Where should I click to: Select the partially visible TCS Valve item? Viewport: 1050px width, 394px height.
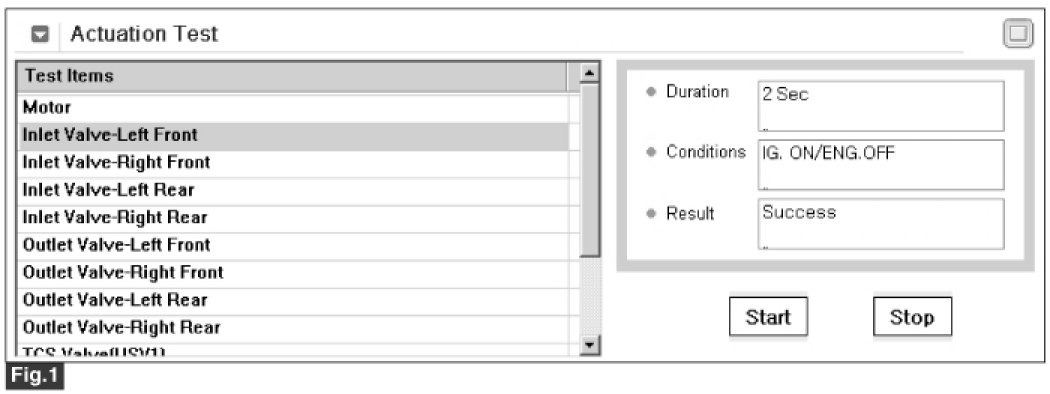pyautogui.click(x=293, y=350)
